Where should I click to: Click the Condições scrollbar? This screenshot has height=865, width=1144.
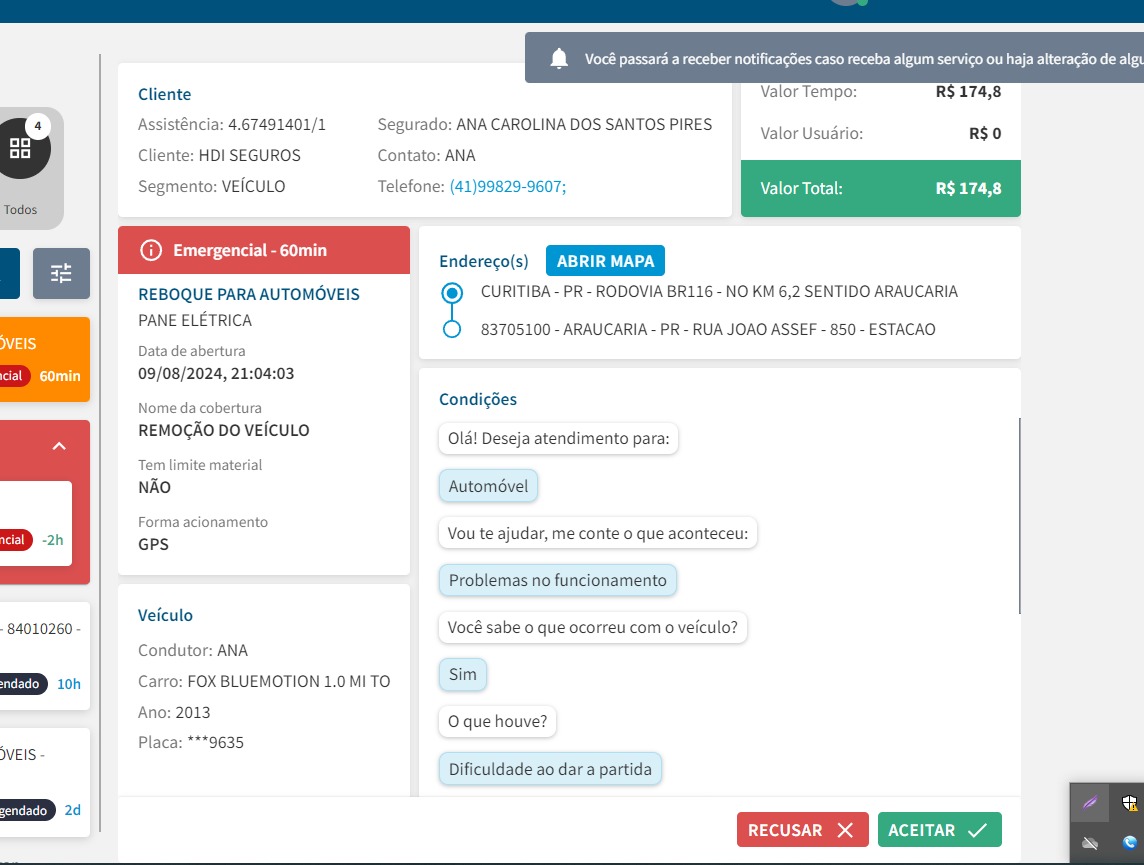point(1019,516)
